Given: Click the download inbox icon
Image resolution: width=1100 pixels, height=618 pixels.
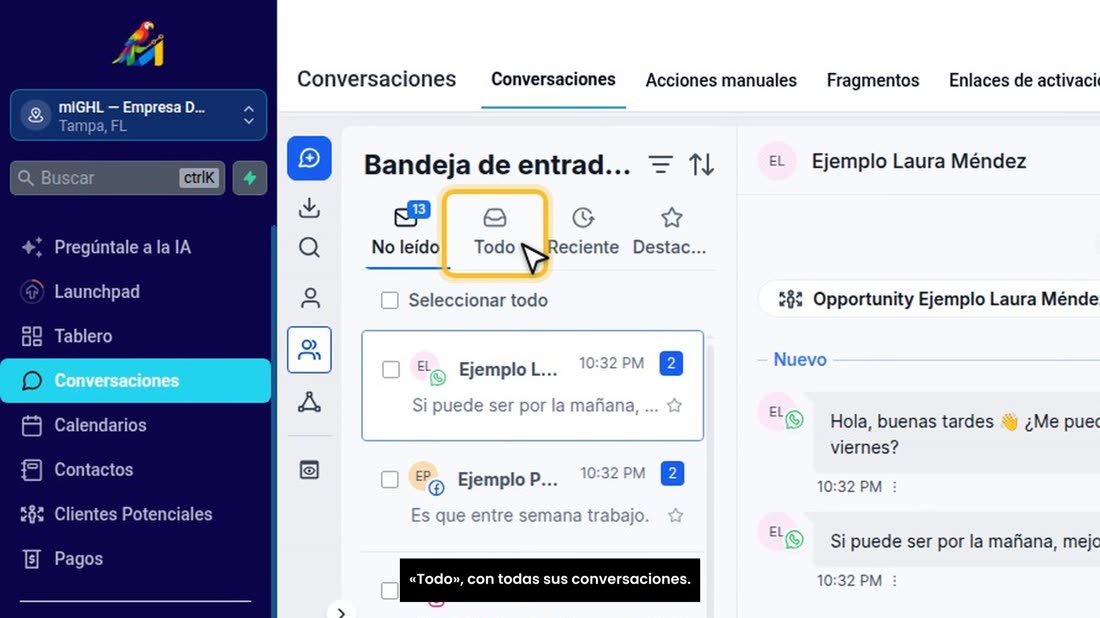Looking at the screenshot, I should pyautogui.click(x=309, y=208).
